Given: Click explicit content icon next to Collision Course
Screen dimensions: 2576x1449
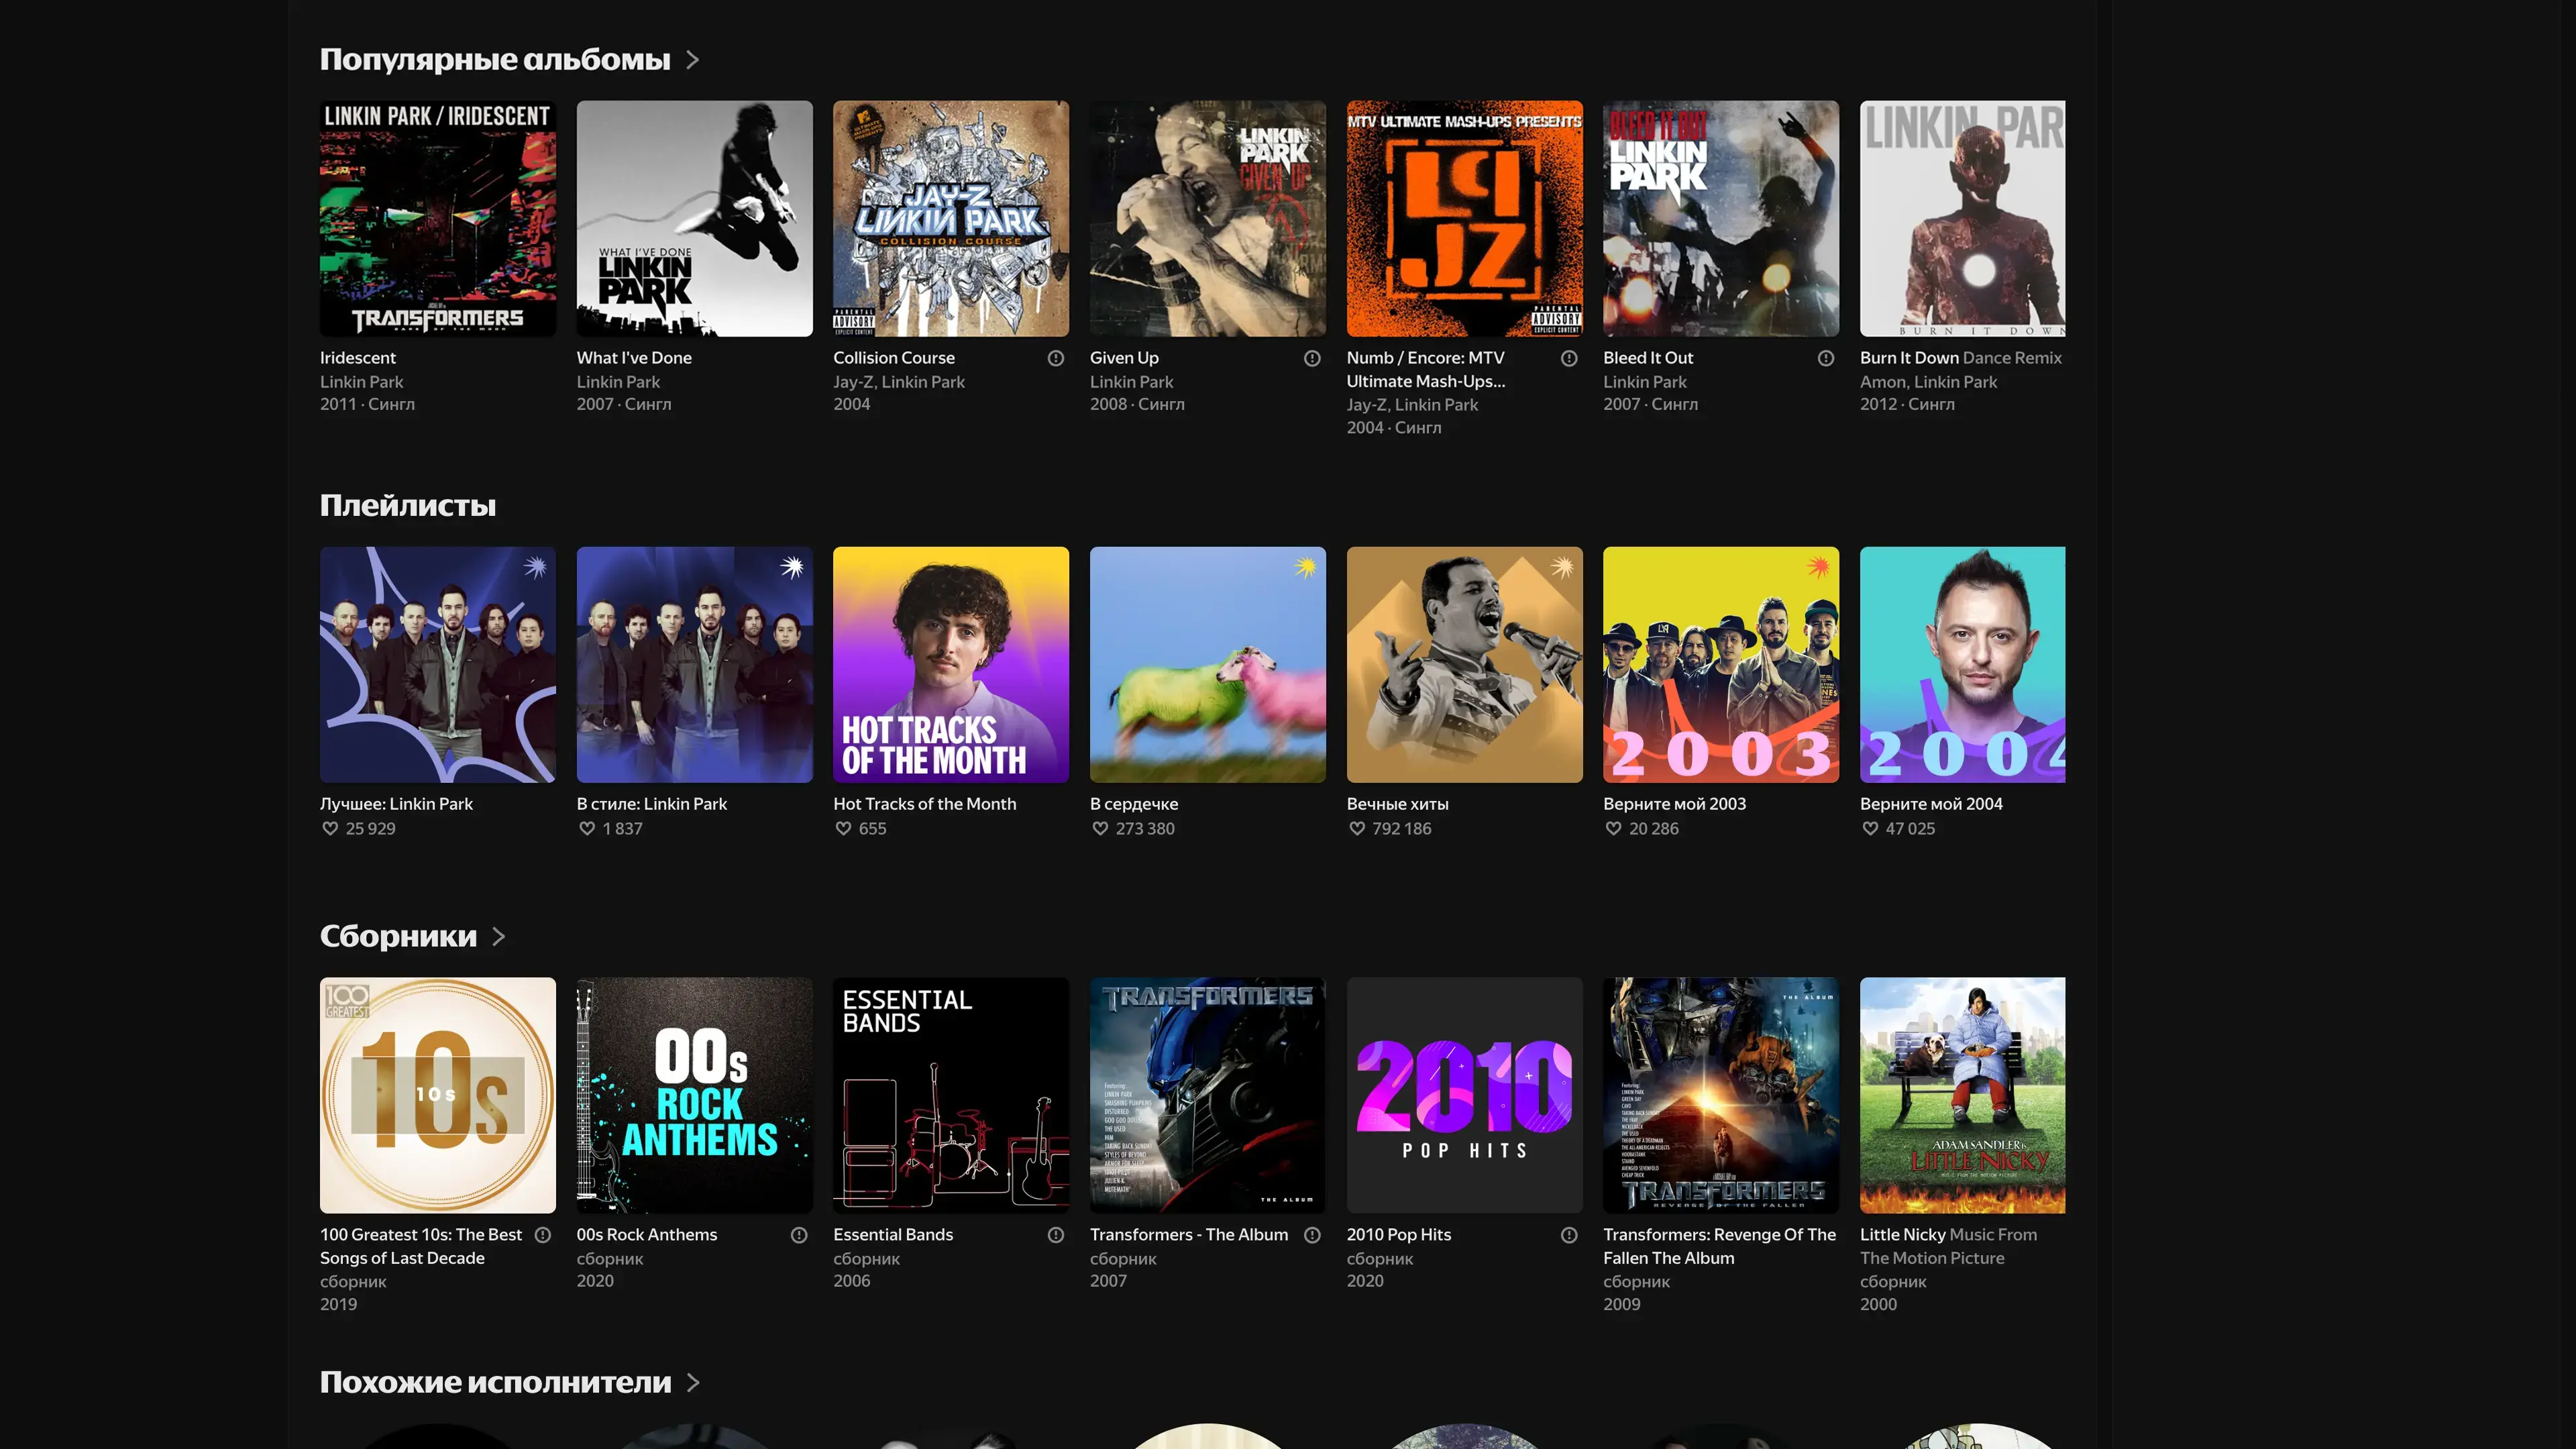Looking at the screenshot, I should [1055, 358].
